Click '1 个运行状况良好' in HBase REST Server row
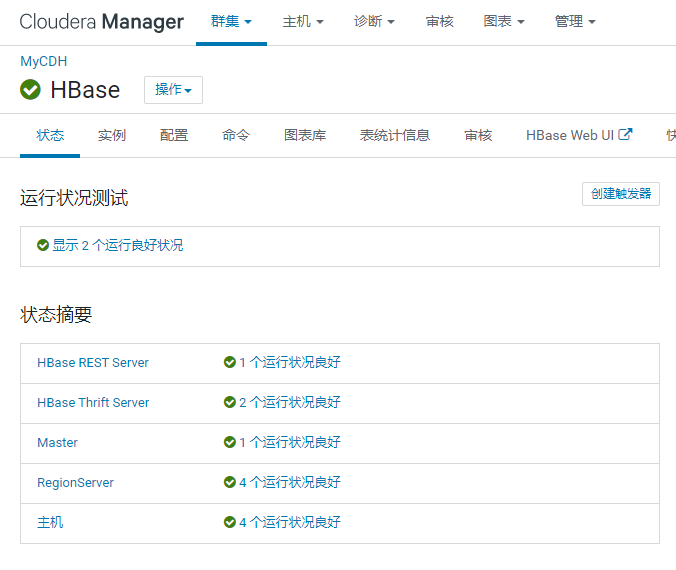 coord(290,362)
